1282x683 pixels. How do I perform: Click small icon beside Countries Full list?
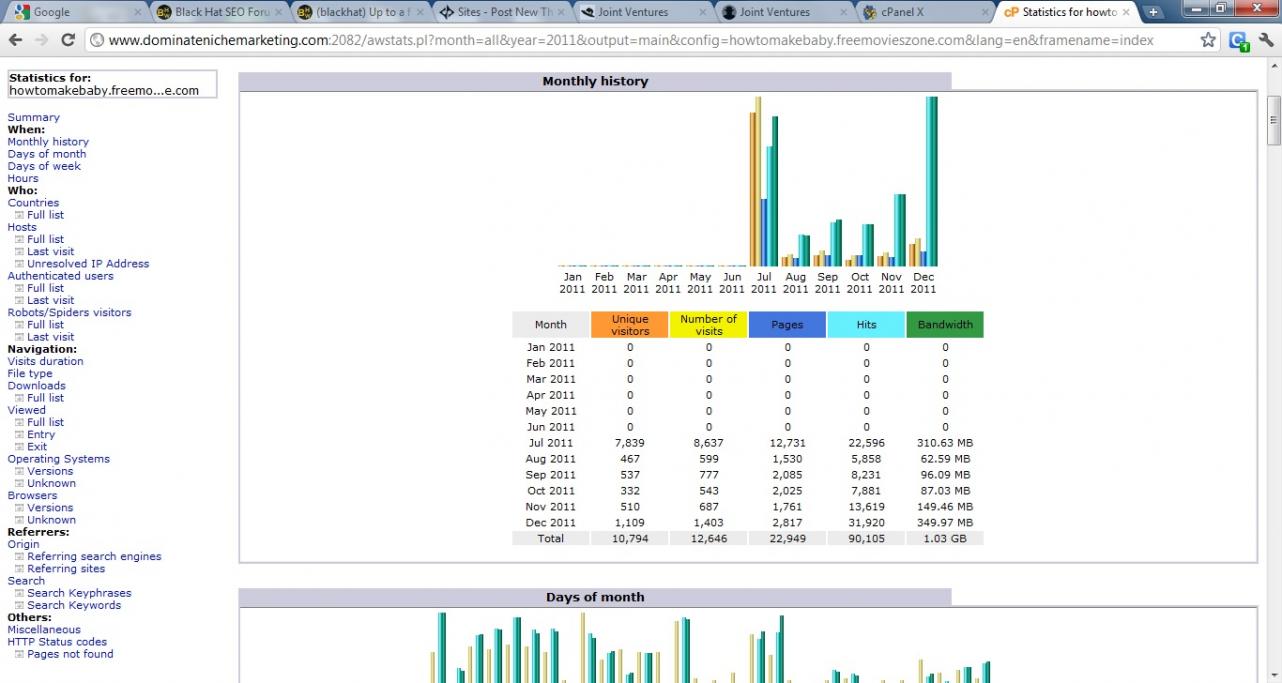coord(20,215)
